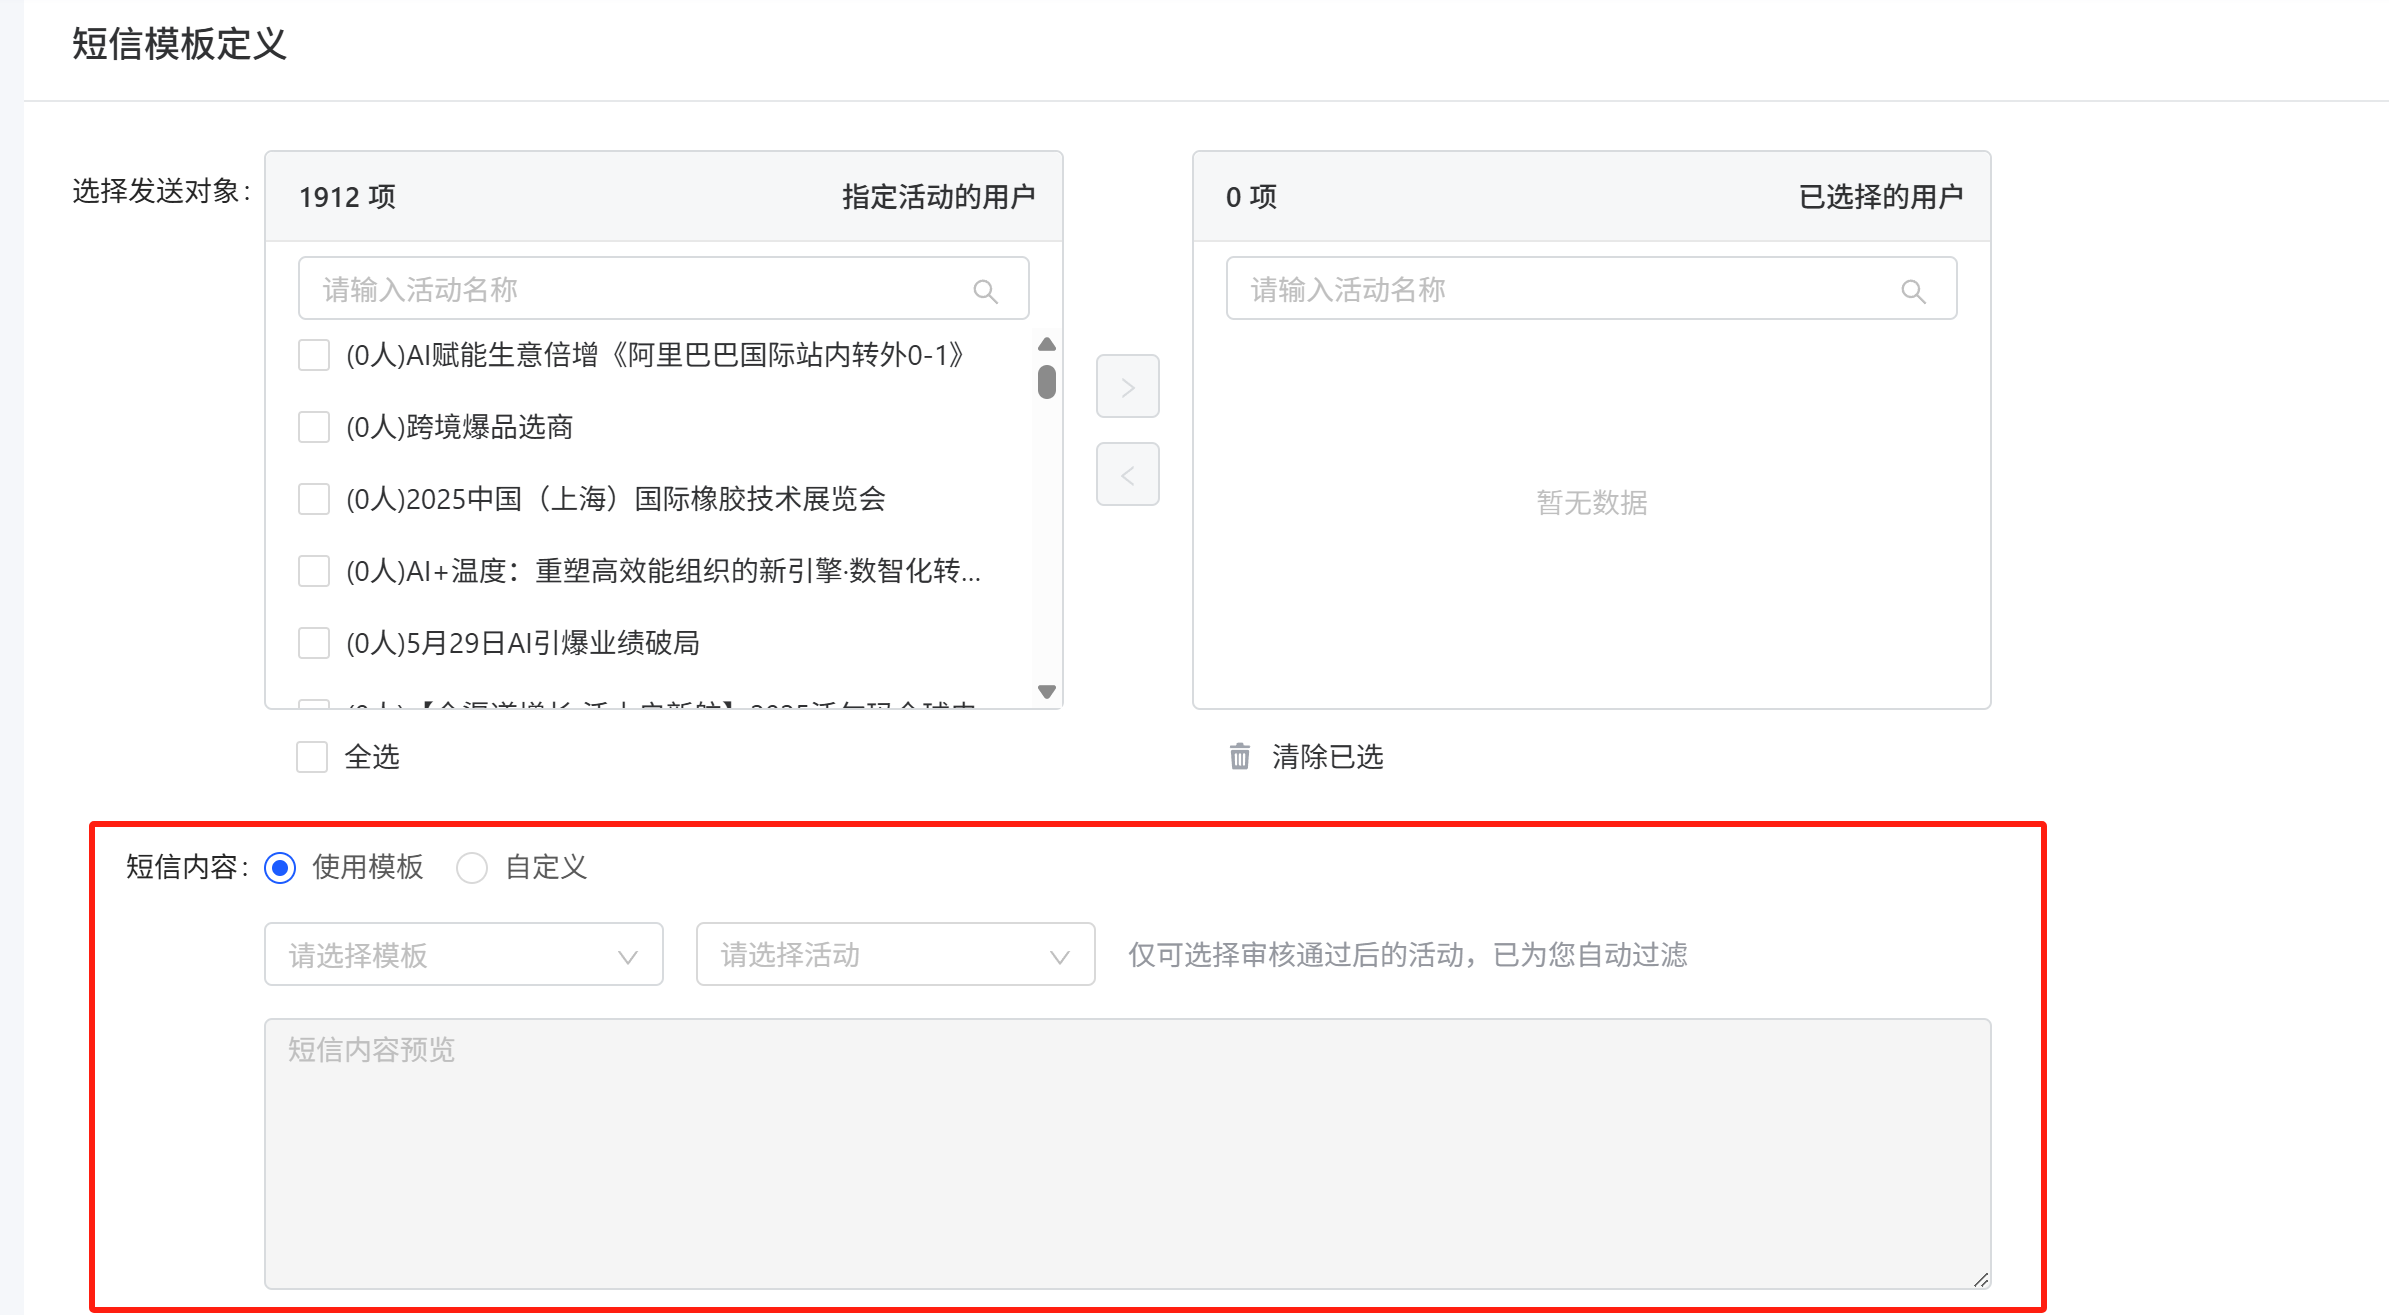This screenshot has width=2389, height=1315.
Task: Select the 自定义 radio option
Action: pos(472,867)
